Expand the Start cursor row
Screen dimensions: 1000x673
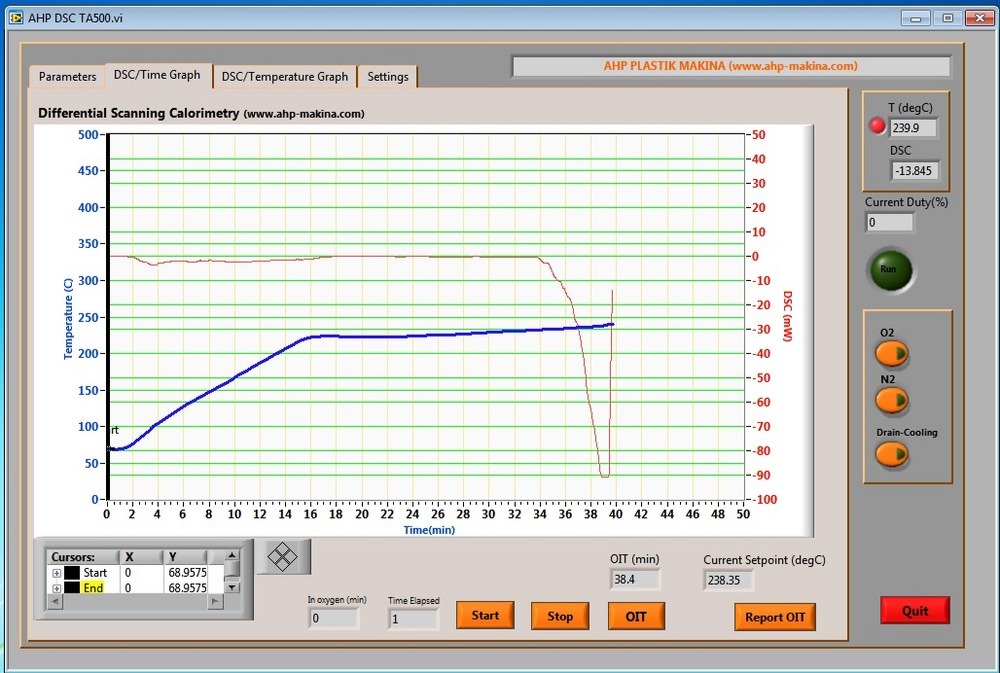point(56,573)
